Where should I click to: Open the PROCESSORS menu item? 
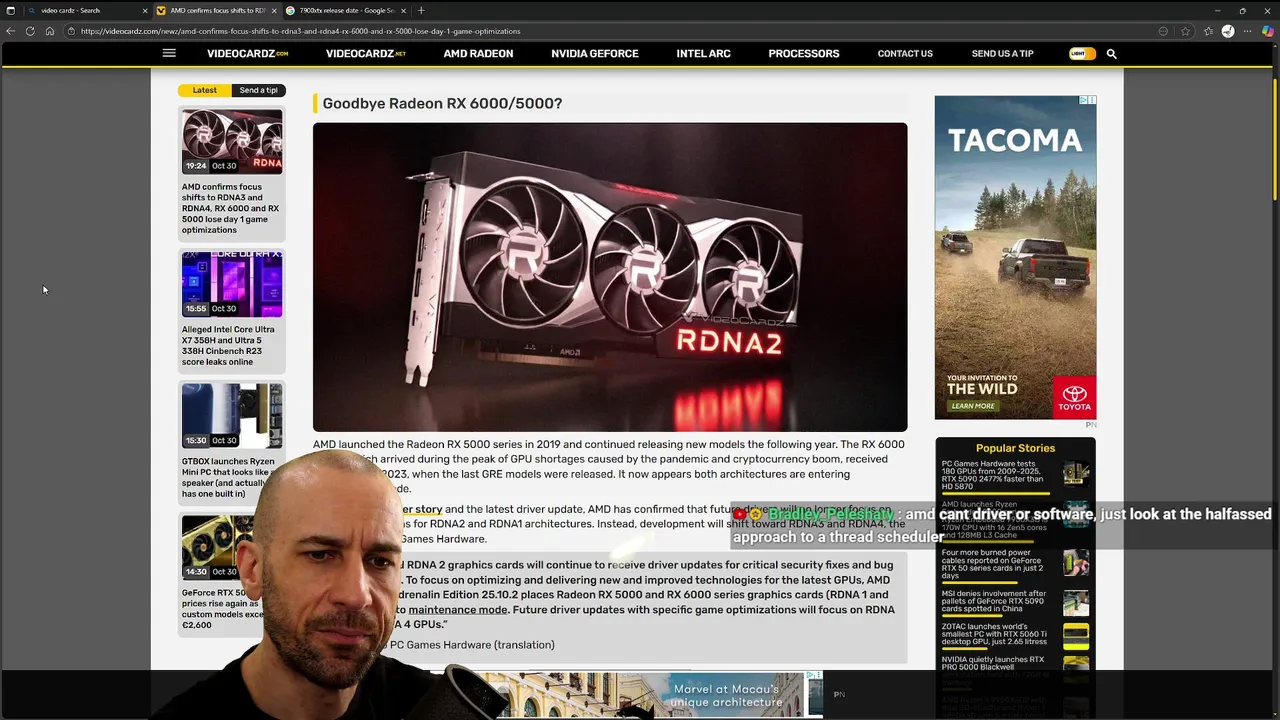(x=804, y=54)
